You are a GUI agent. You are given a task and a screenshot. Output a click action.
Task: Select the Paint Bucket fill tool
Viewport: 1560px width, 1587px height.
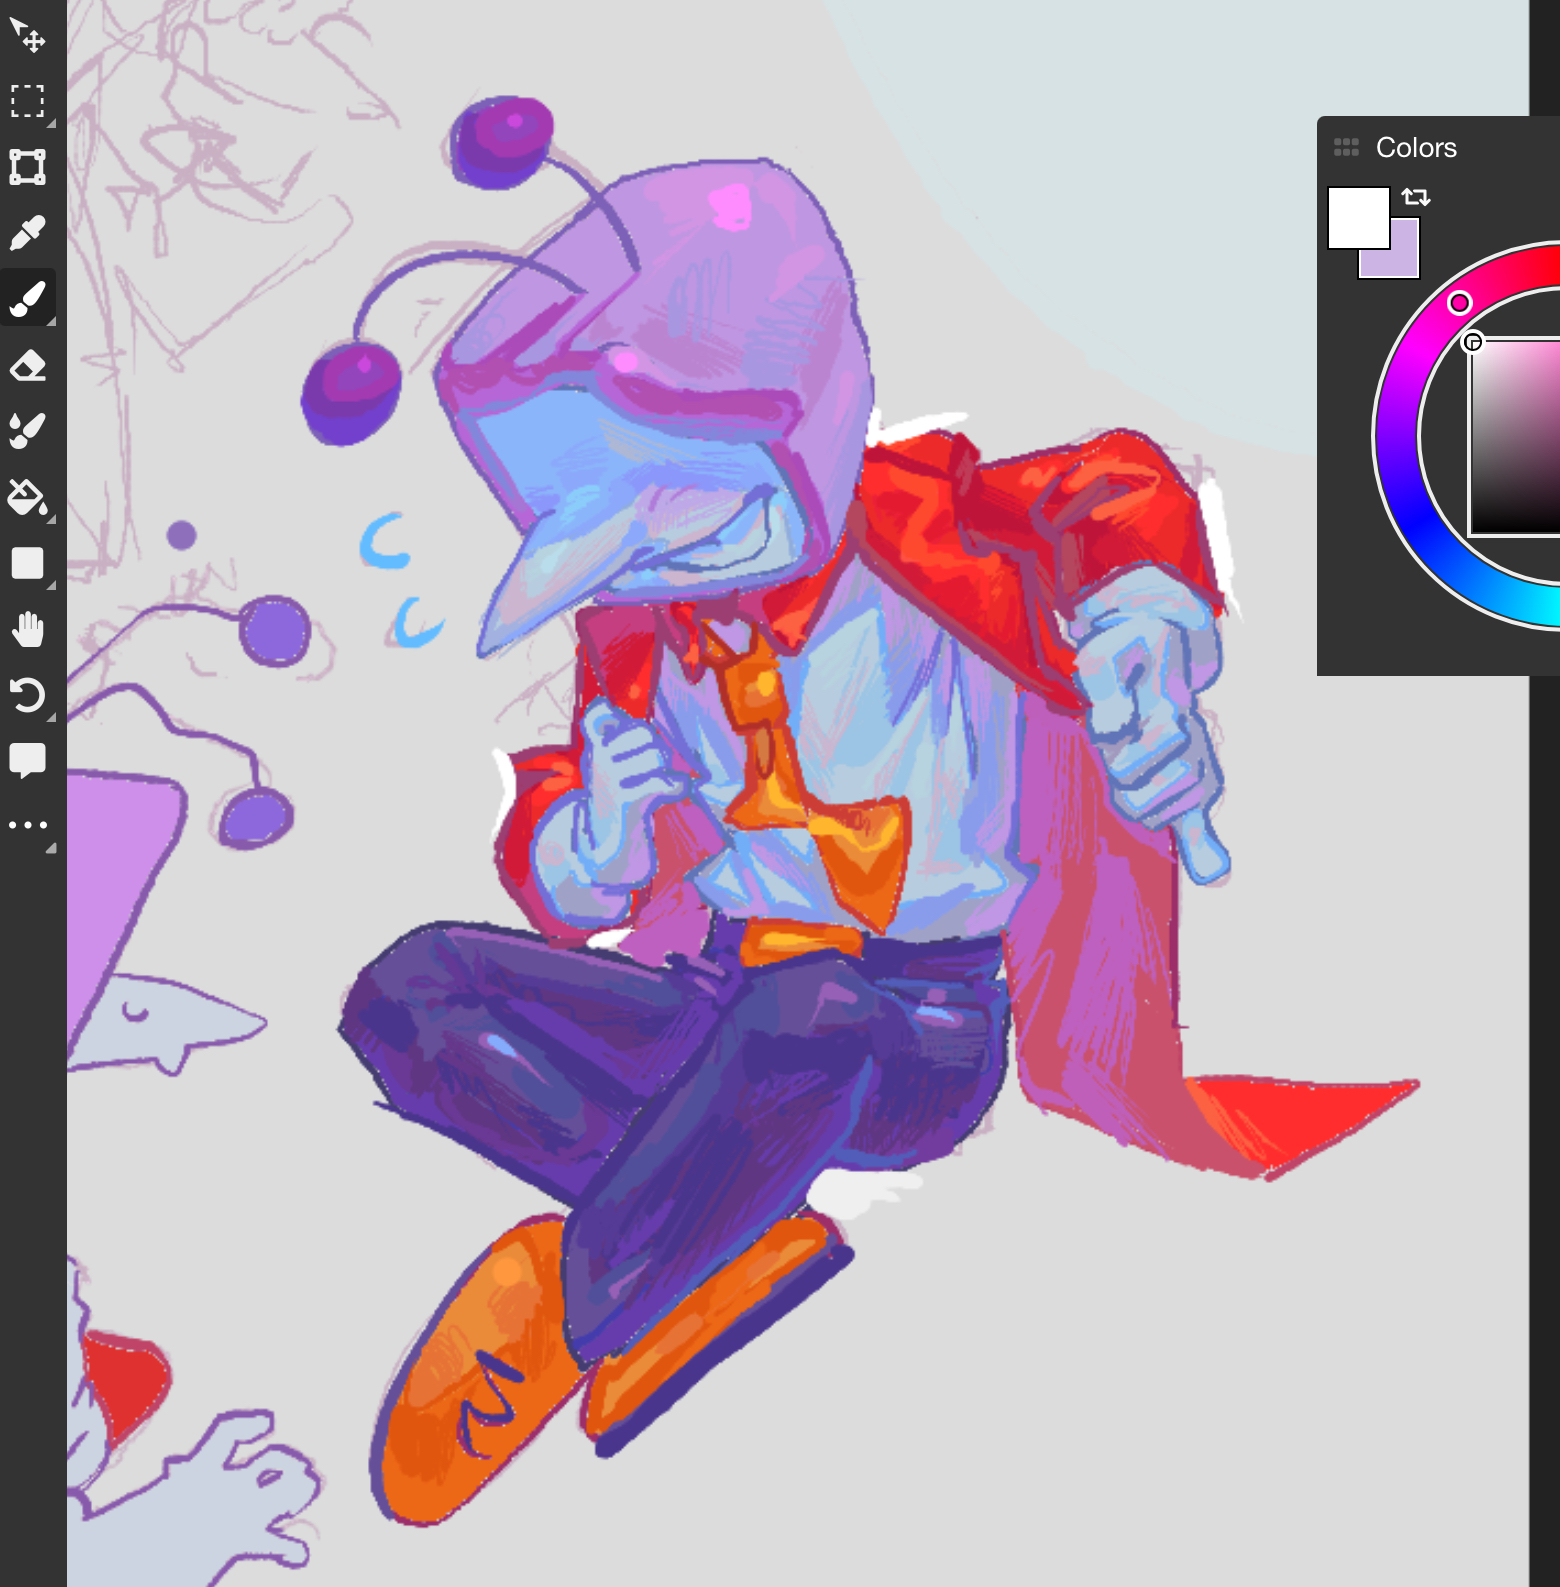(x=27, y=497)
